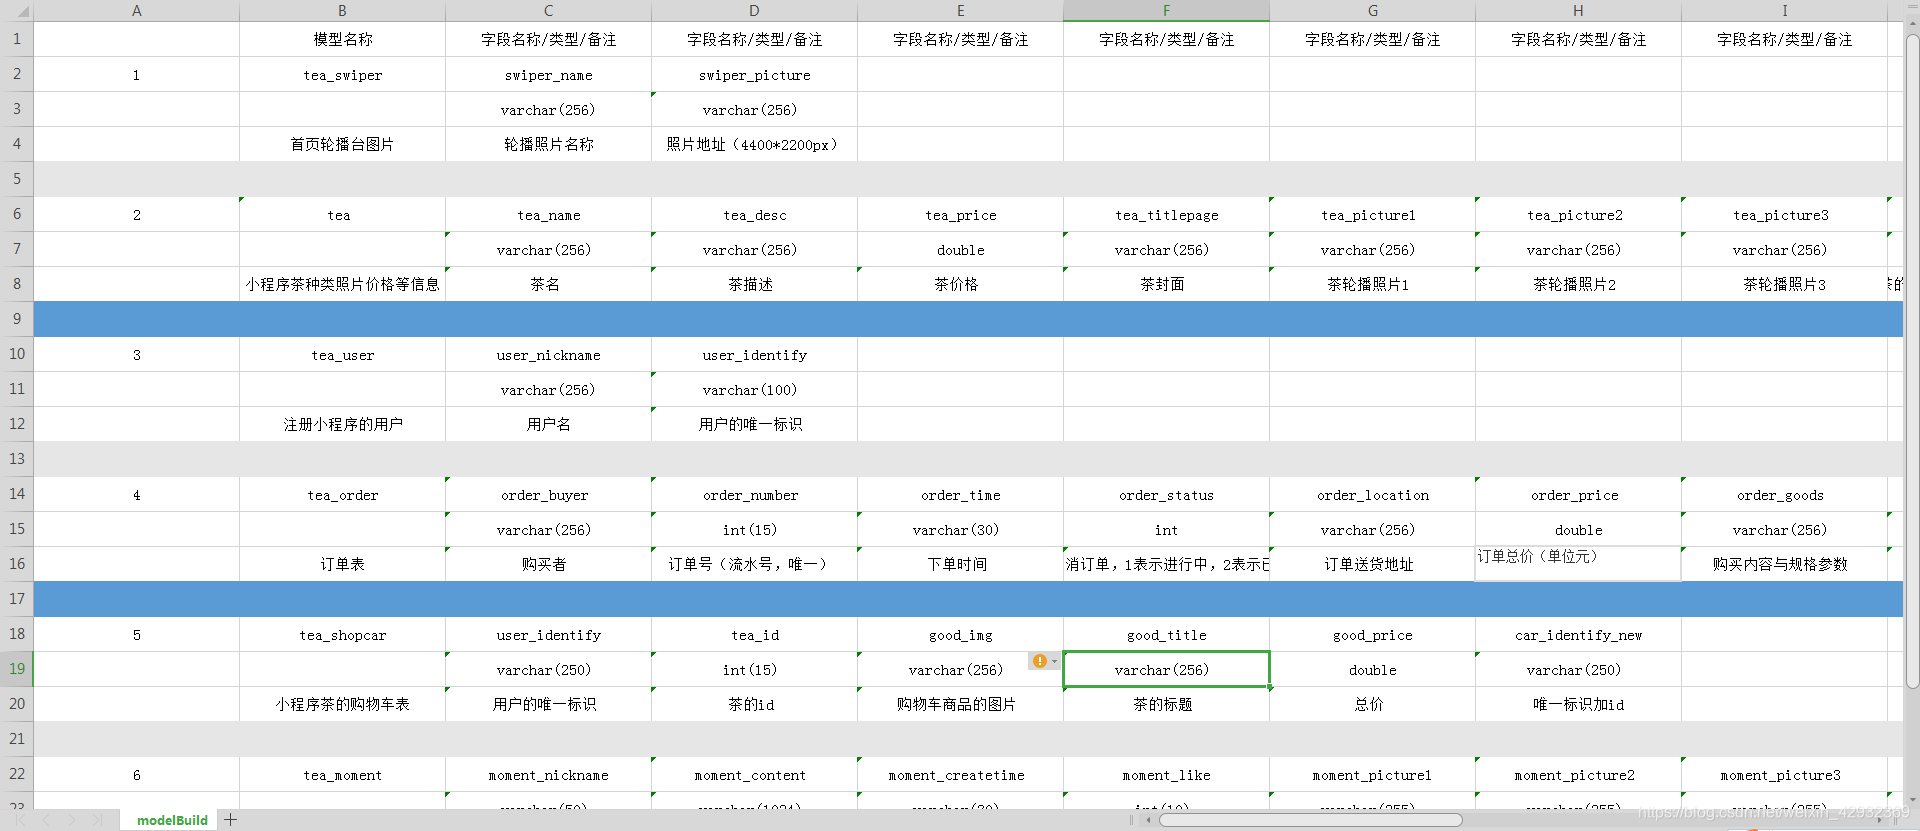Select column D header
The image size is (1920, 831).
(x=754, y=11)
